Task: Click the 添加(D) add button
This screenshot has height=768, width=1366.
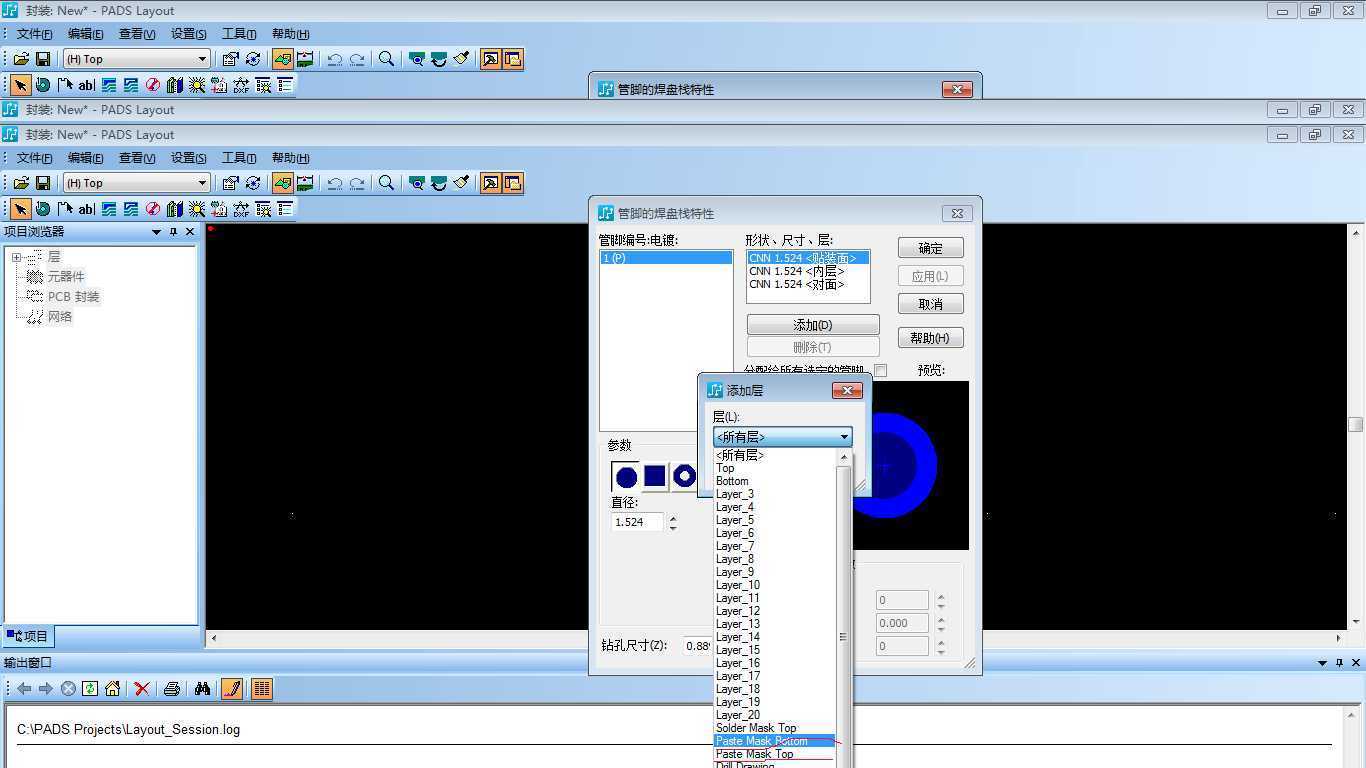Action: [x=813, y=325]
